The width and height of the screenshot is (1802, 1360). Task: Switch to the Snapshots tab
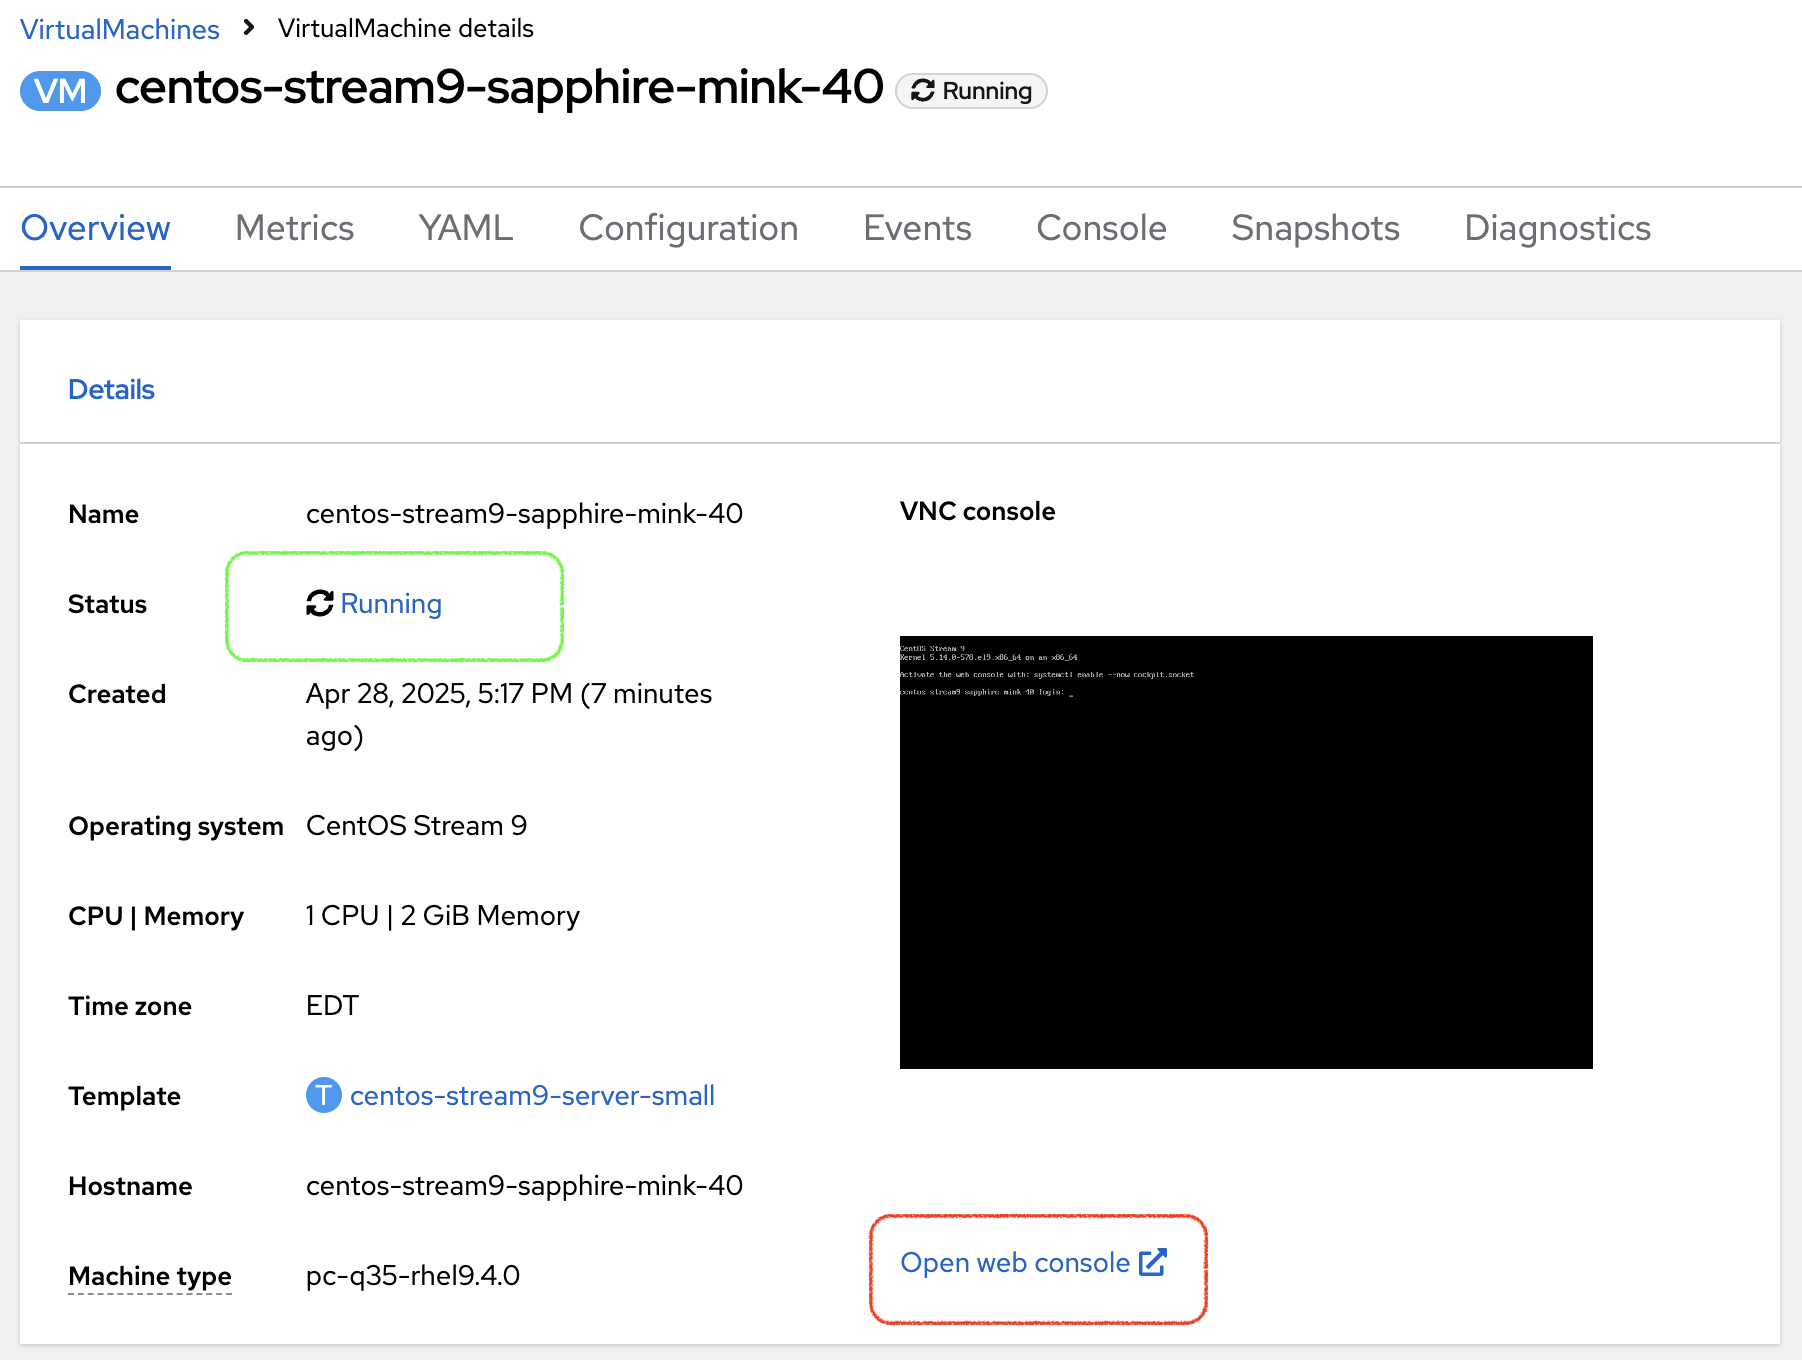point(1314,229)
